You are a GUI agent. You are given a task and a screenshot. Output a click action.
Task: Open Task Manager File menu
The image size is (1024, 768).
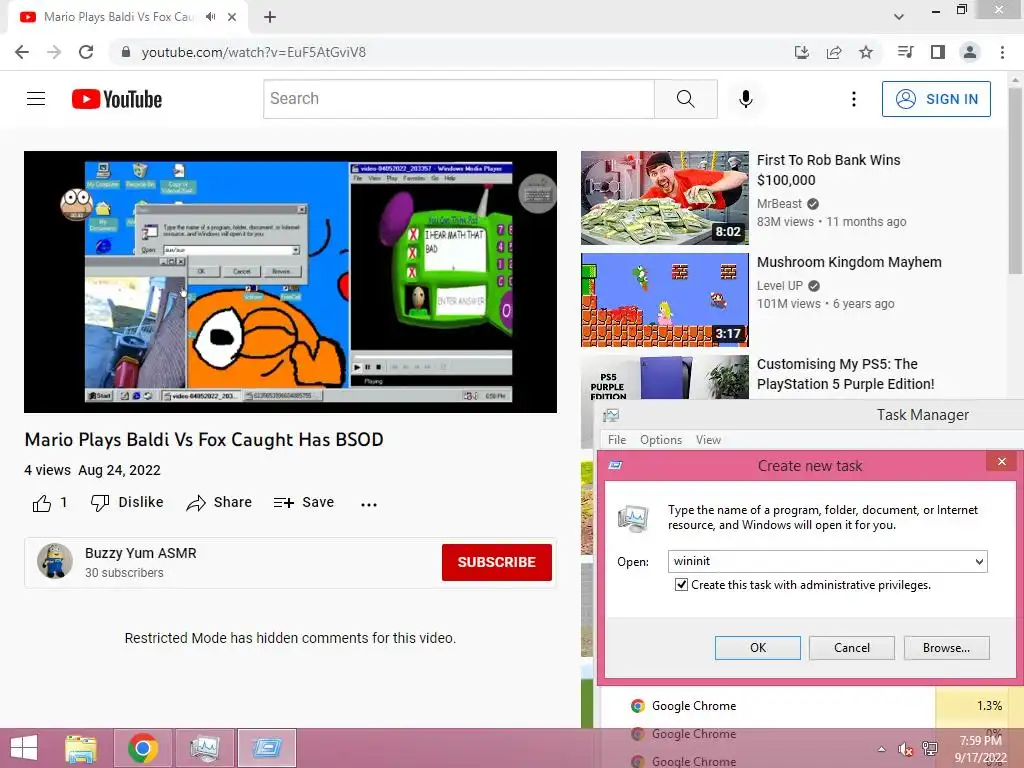(x=616, y=440)
